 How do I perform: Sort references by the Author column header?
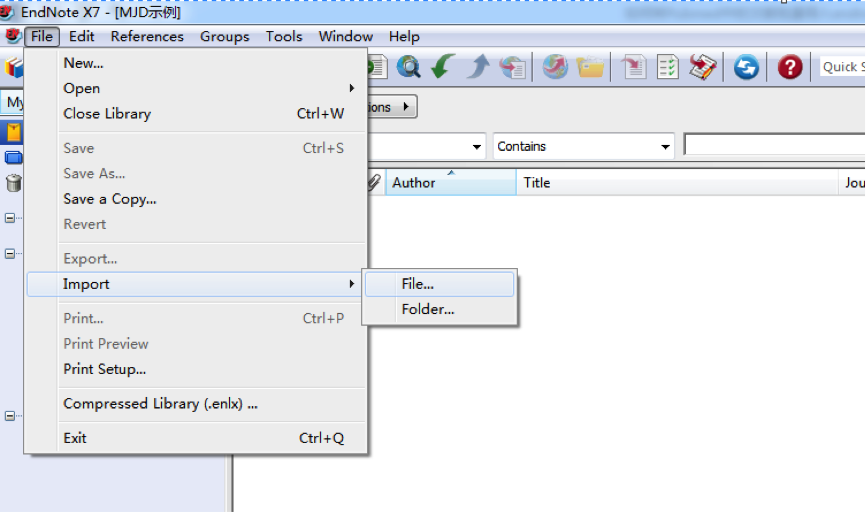[414, 183]
